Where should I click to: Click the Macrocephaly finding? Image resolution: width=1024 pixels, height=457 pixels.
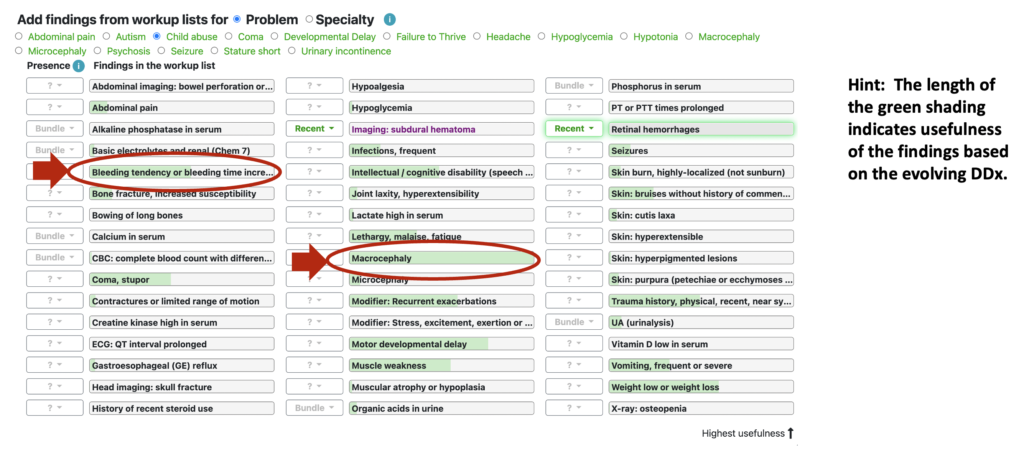[441, 259]
